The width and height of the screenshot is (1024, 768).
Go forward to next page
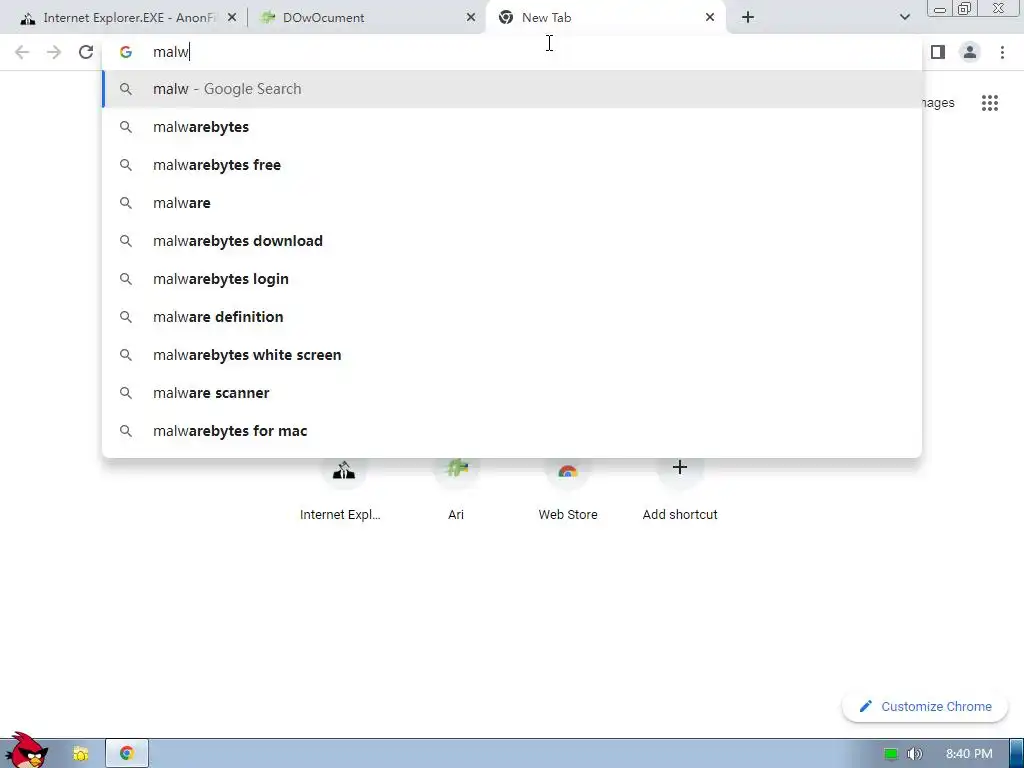[54, 52]
